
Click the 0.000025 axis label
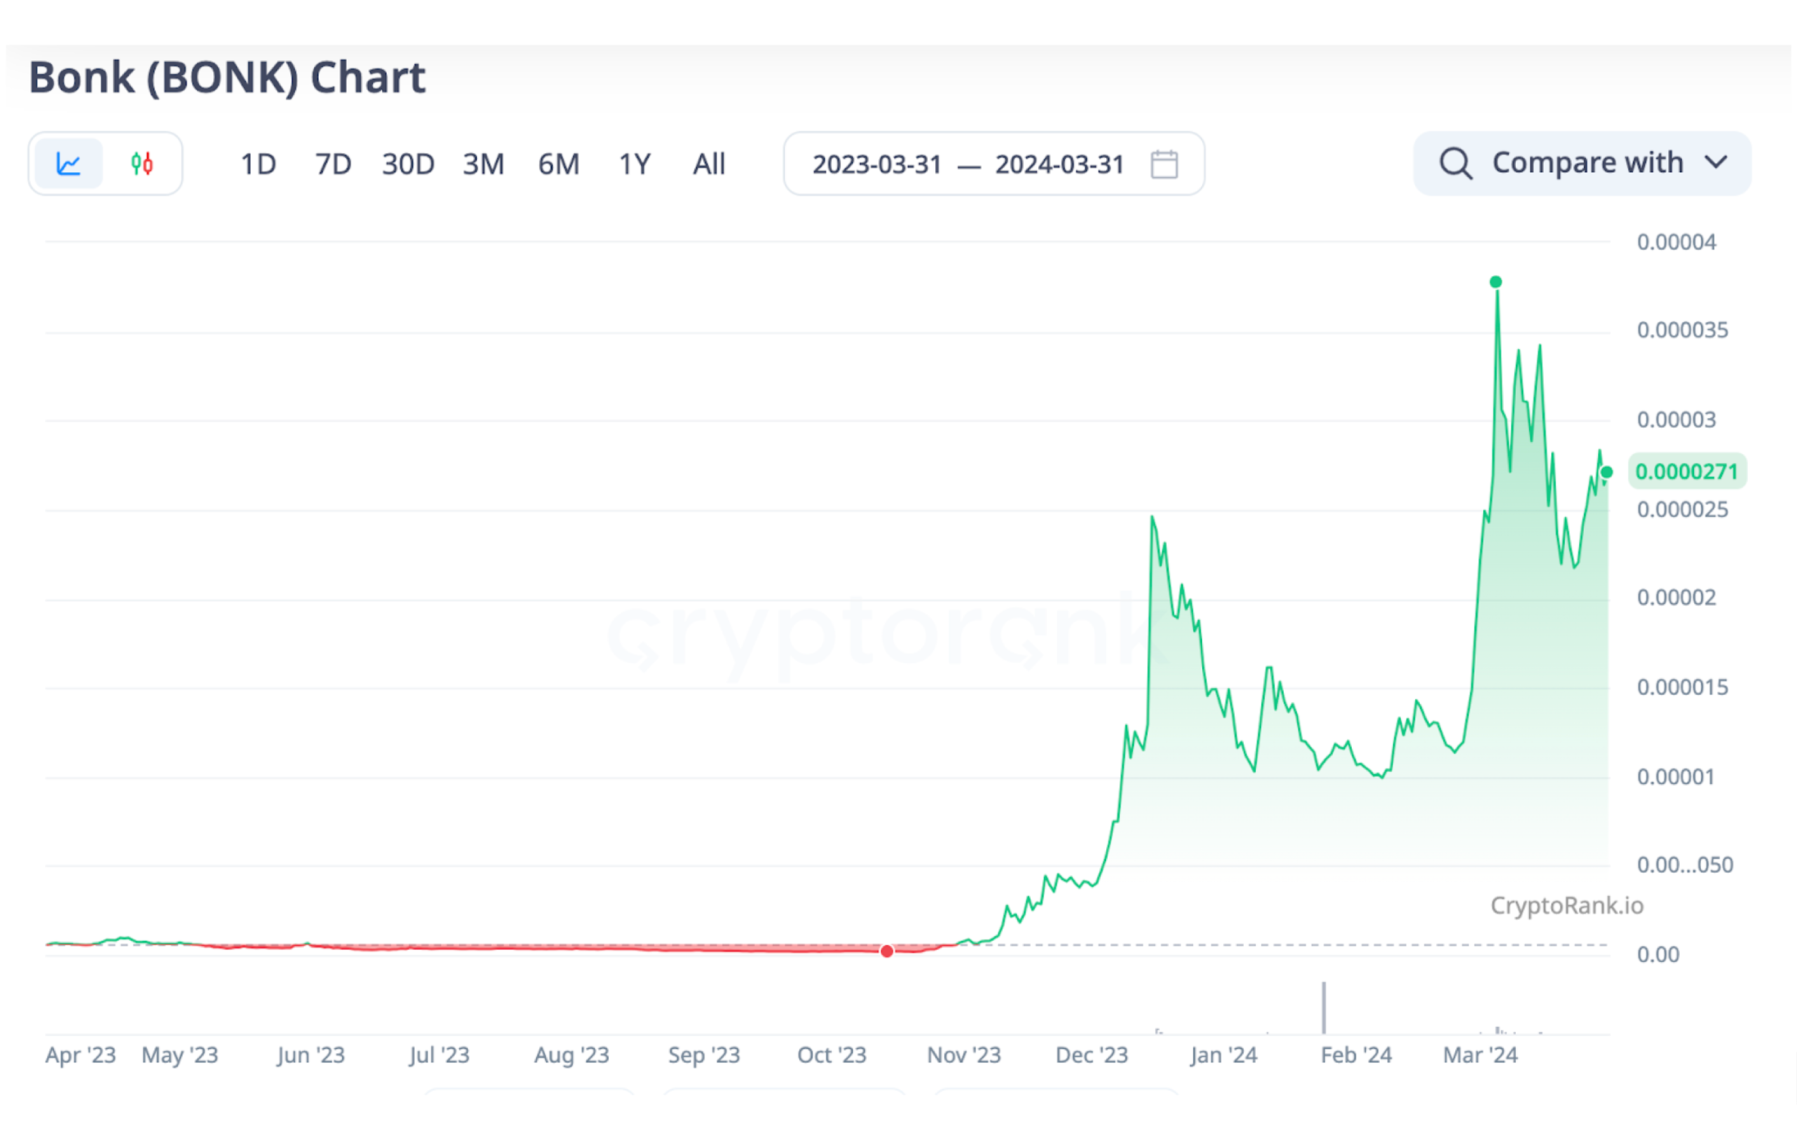1682,510
